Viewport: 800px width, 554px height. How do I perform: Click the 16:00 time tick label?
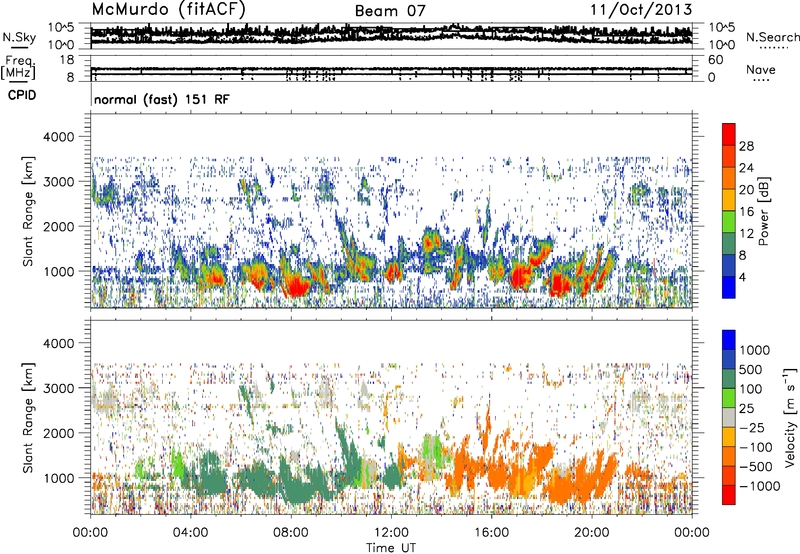click(491, 533)
